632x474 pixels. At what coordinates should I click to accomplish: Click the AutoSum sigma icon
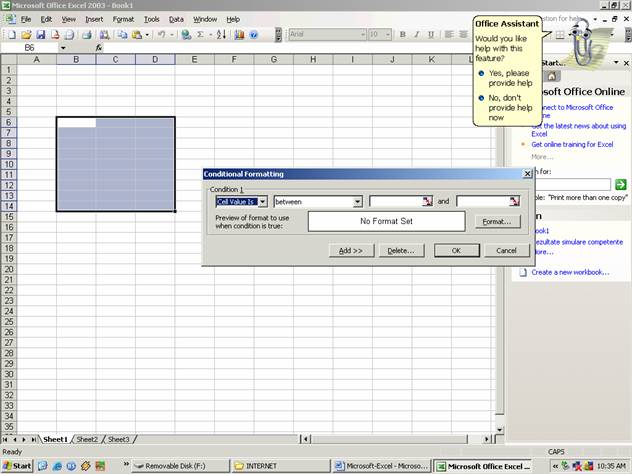[x=200, y=35]
